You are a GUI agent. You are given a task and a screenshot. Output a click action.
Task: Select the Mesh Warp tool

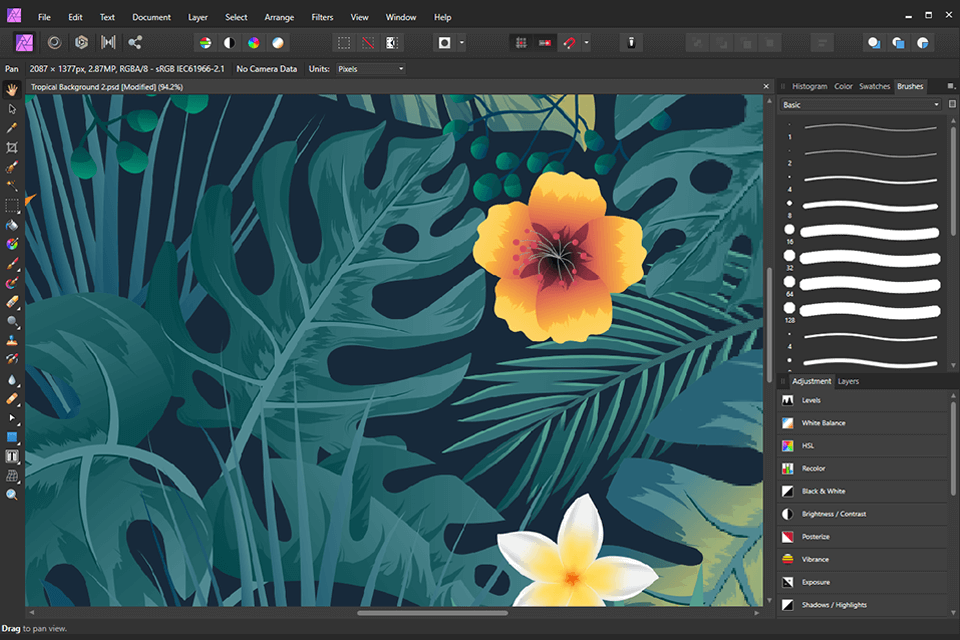pos(12,476)
